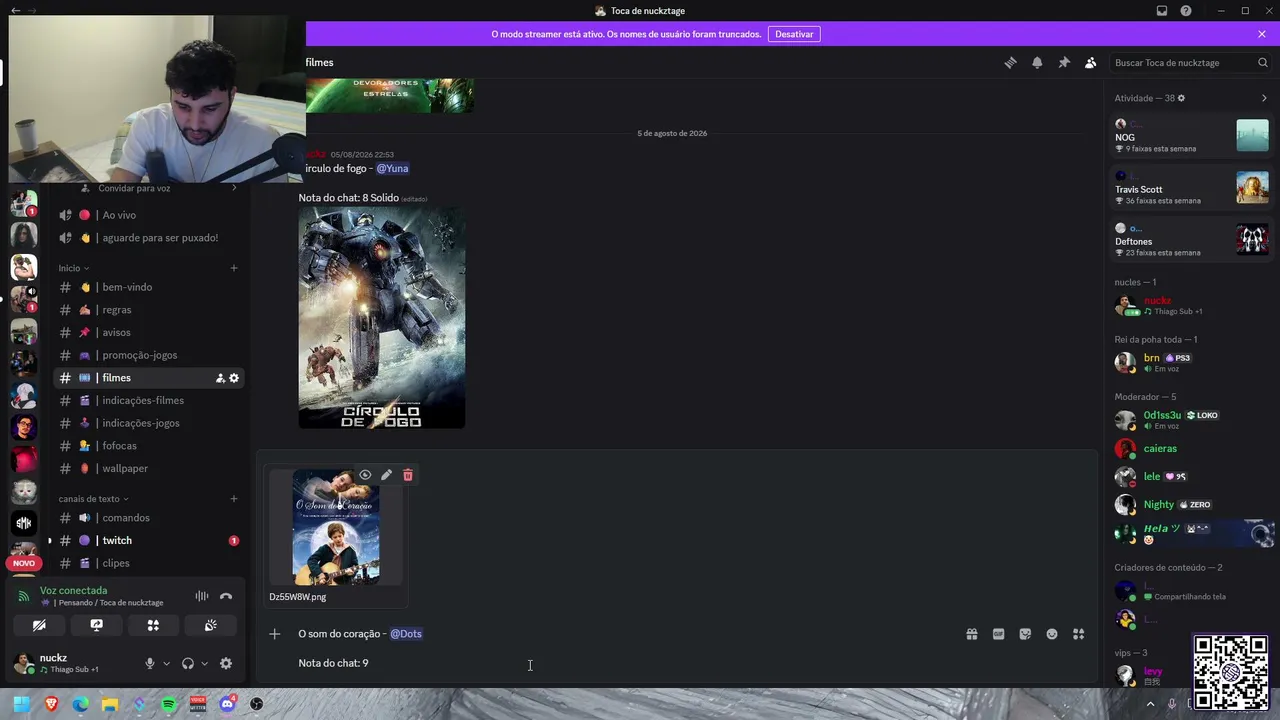Open the comandos channel
The width and height of the screenshot is (1280, 720).
[148, 518]
